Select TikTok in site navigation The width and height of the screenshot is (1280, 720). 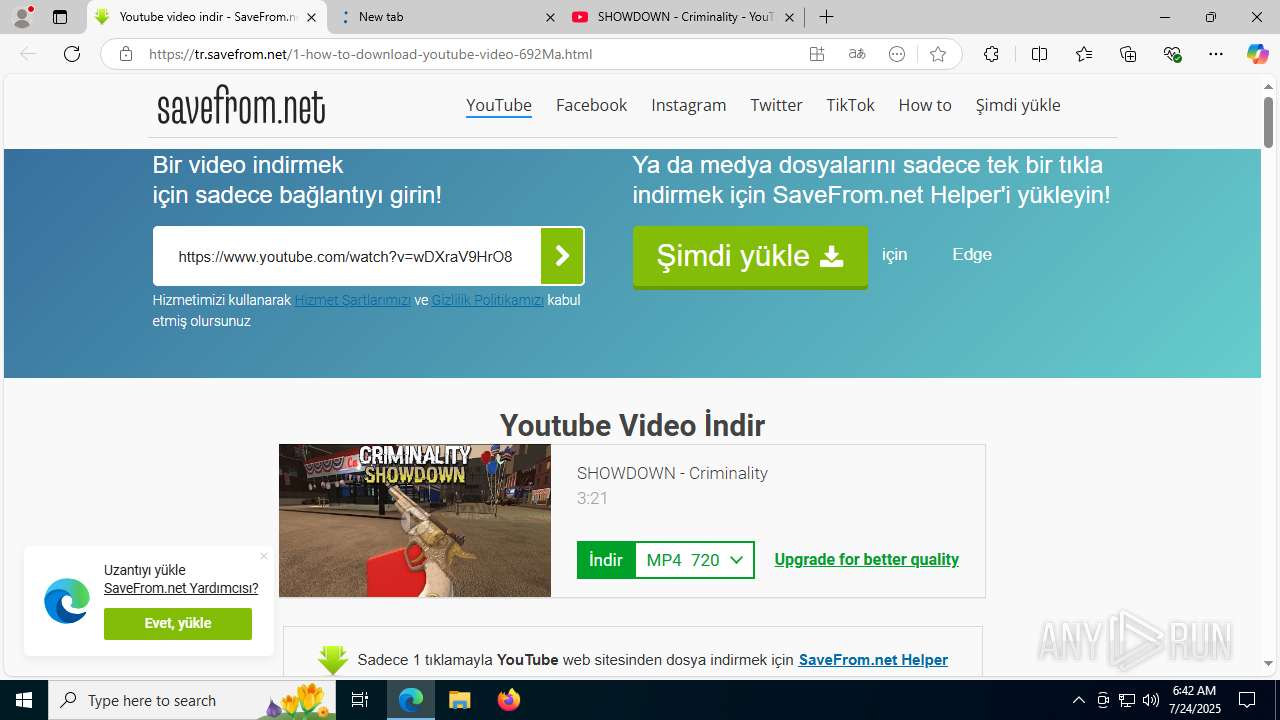point(850,105)
